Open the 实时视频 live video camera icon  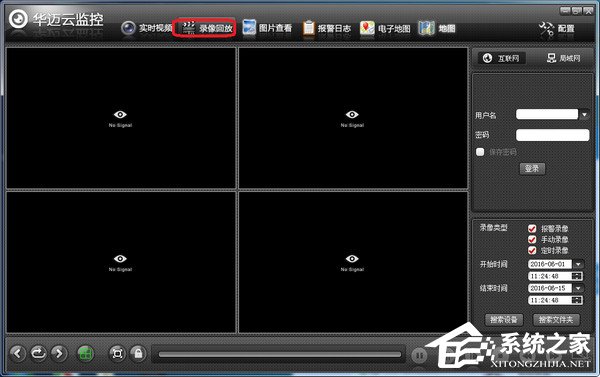click(128, 28)
